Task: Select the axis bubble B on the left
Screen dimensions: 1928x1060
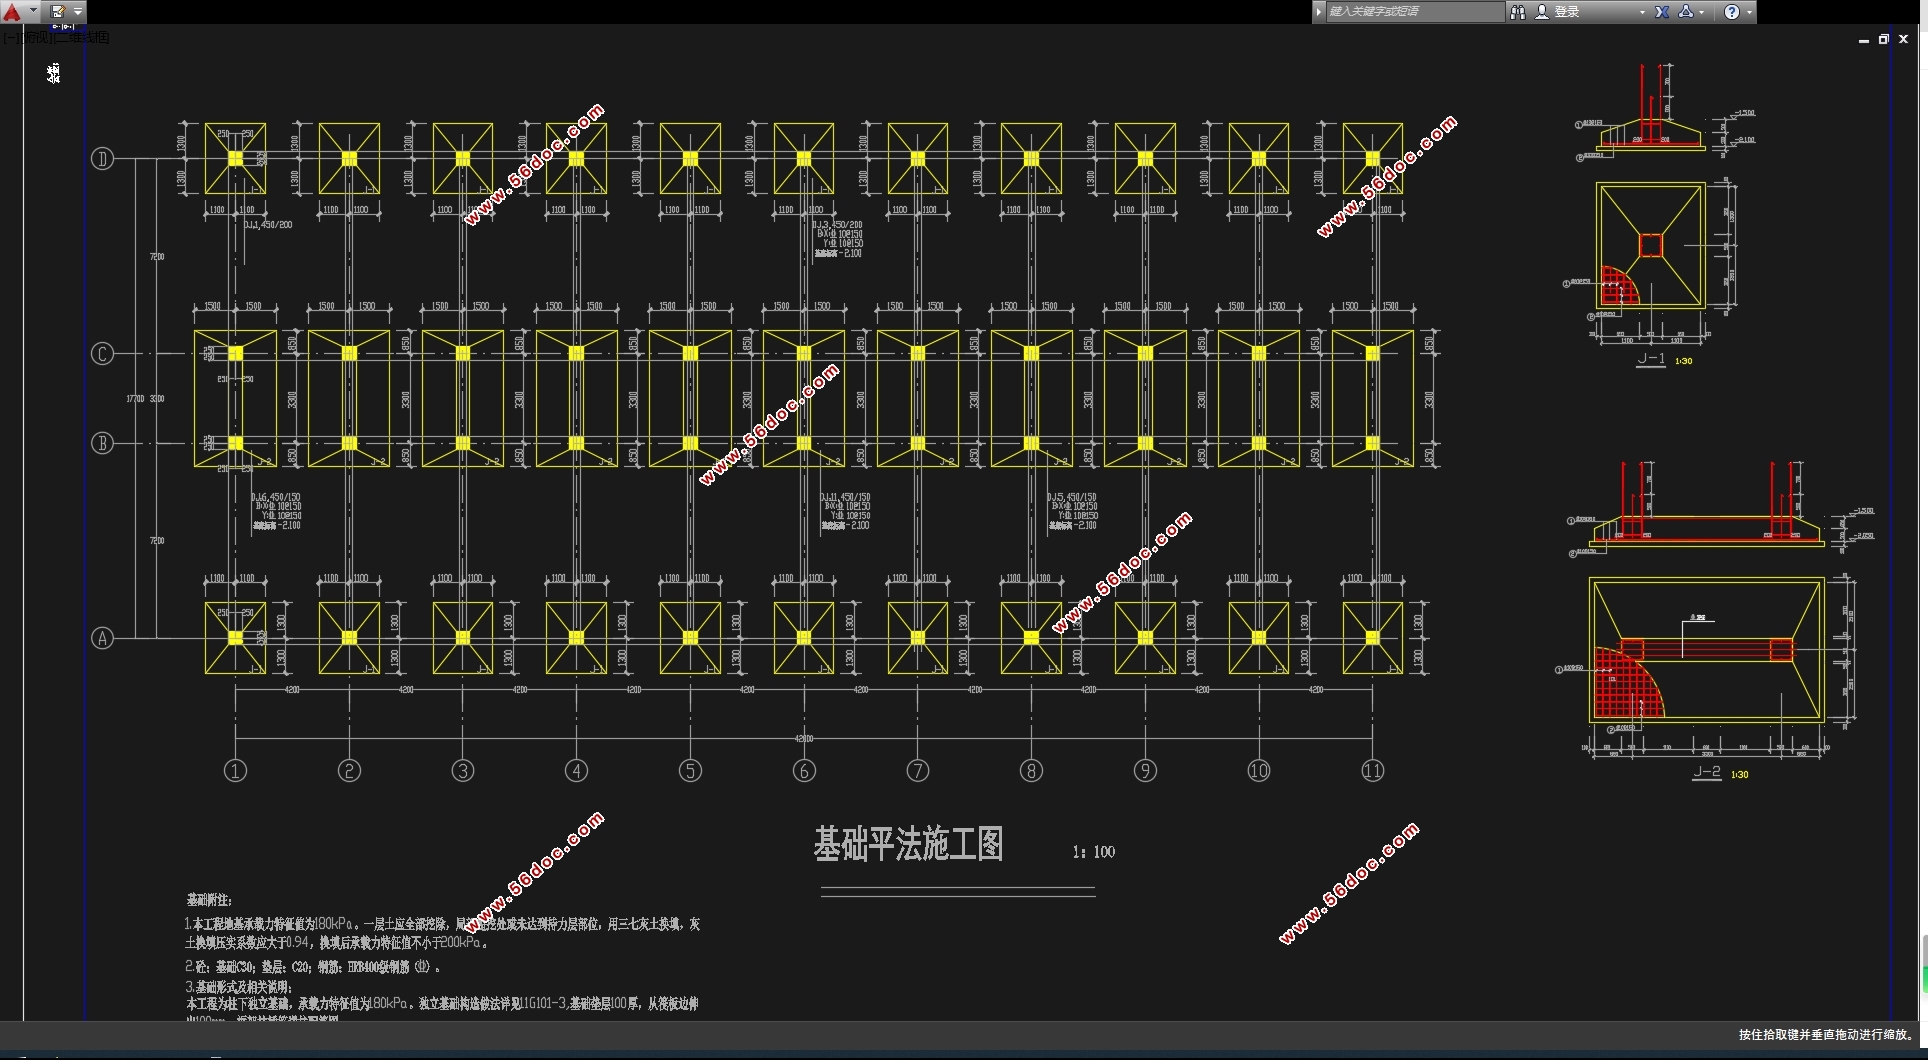Action: click(x=102, y=443)
